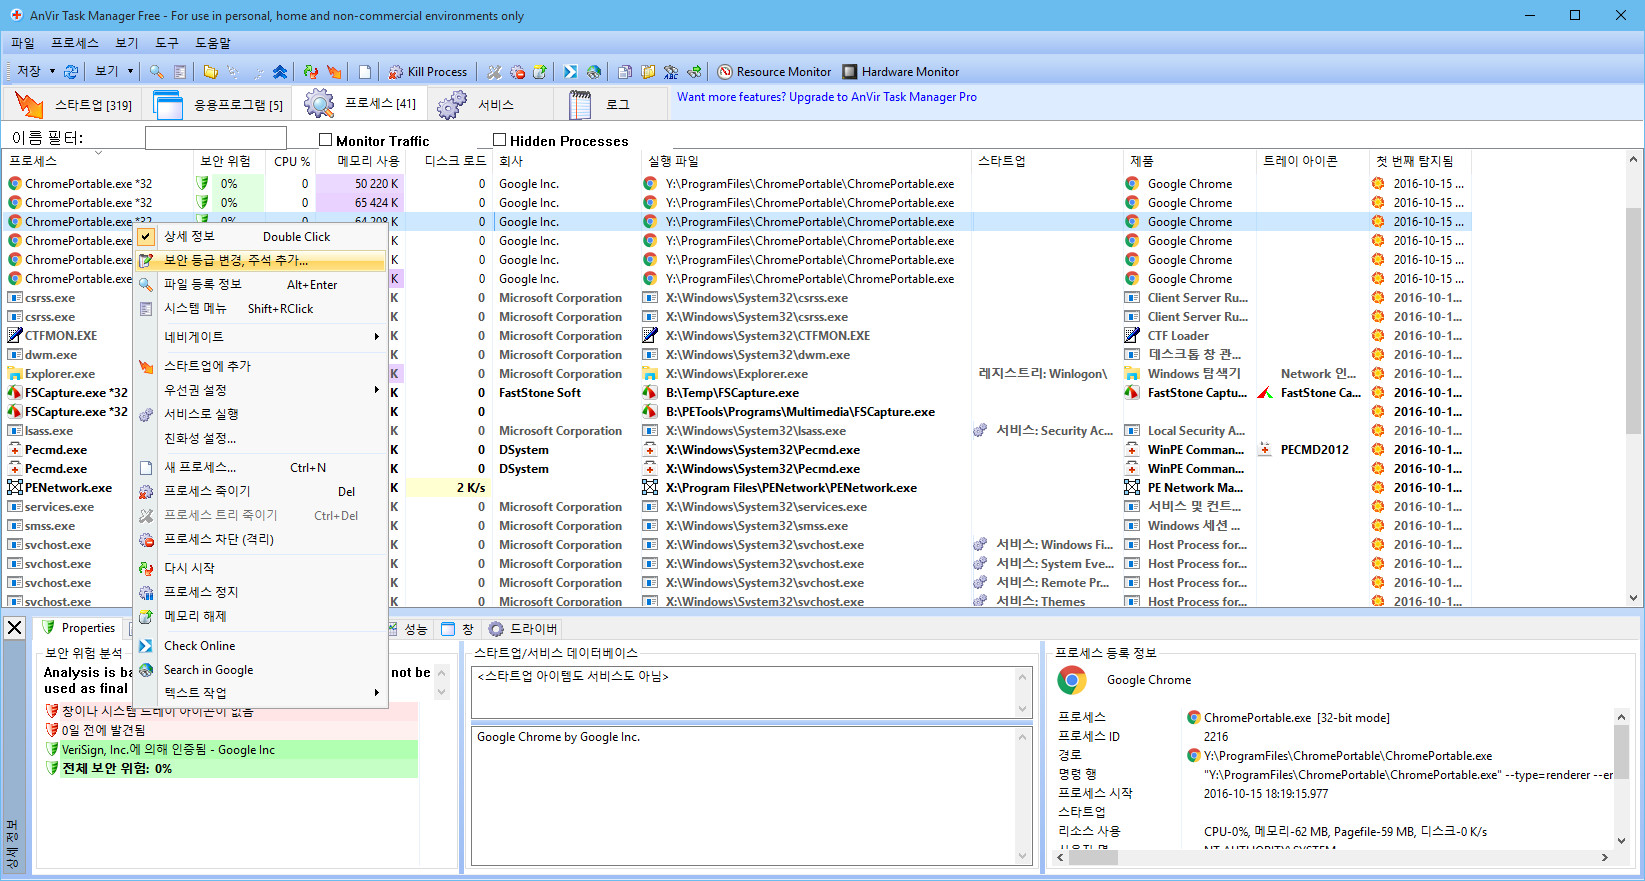Click the restart process toolbar icon
Screen dimensions: 1645x881
coord(311,72)
